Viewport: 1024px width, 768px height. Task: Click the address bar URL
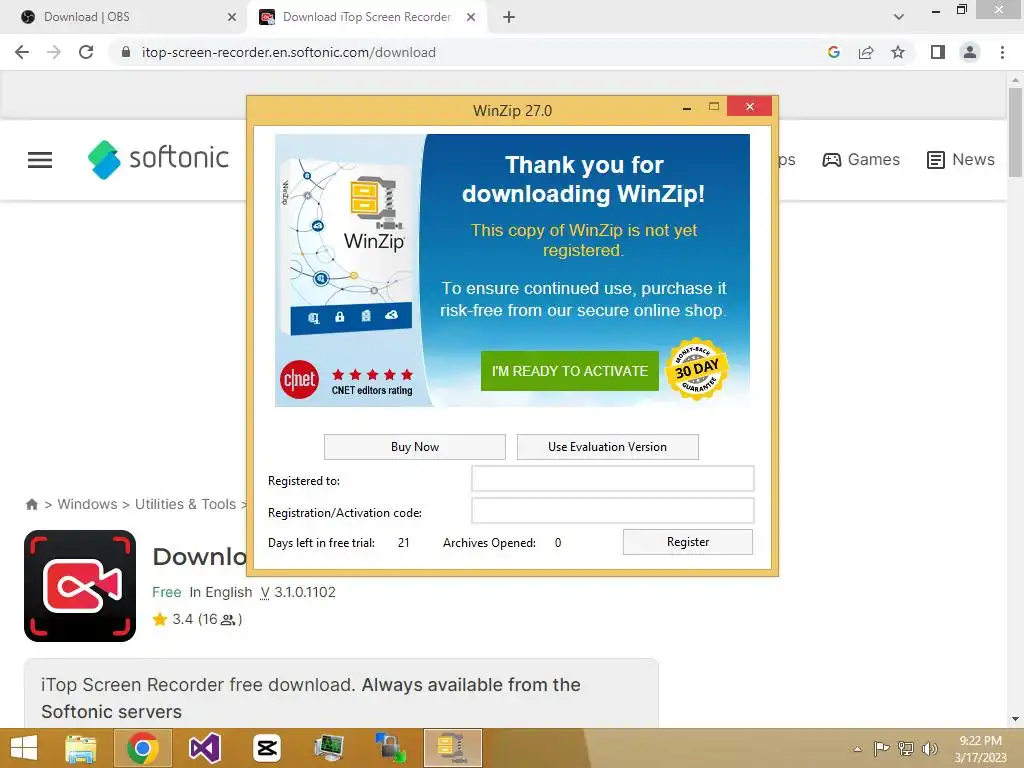click(x=289, y=52)
